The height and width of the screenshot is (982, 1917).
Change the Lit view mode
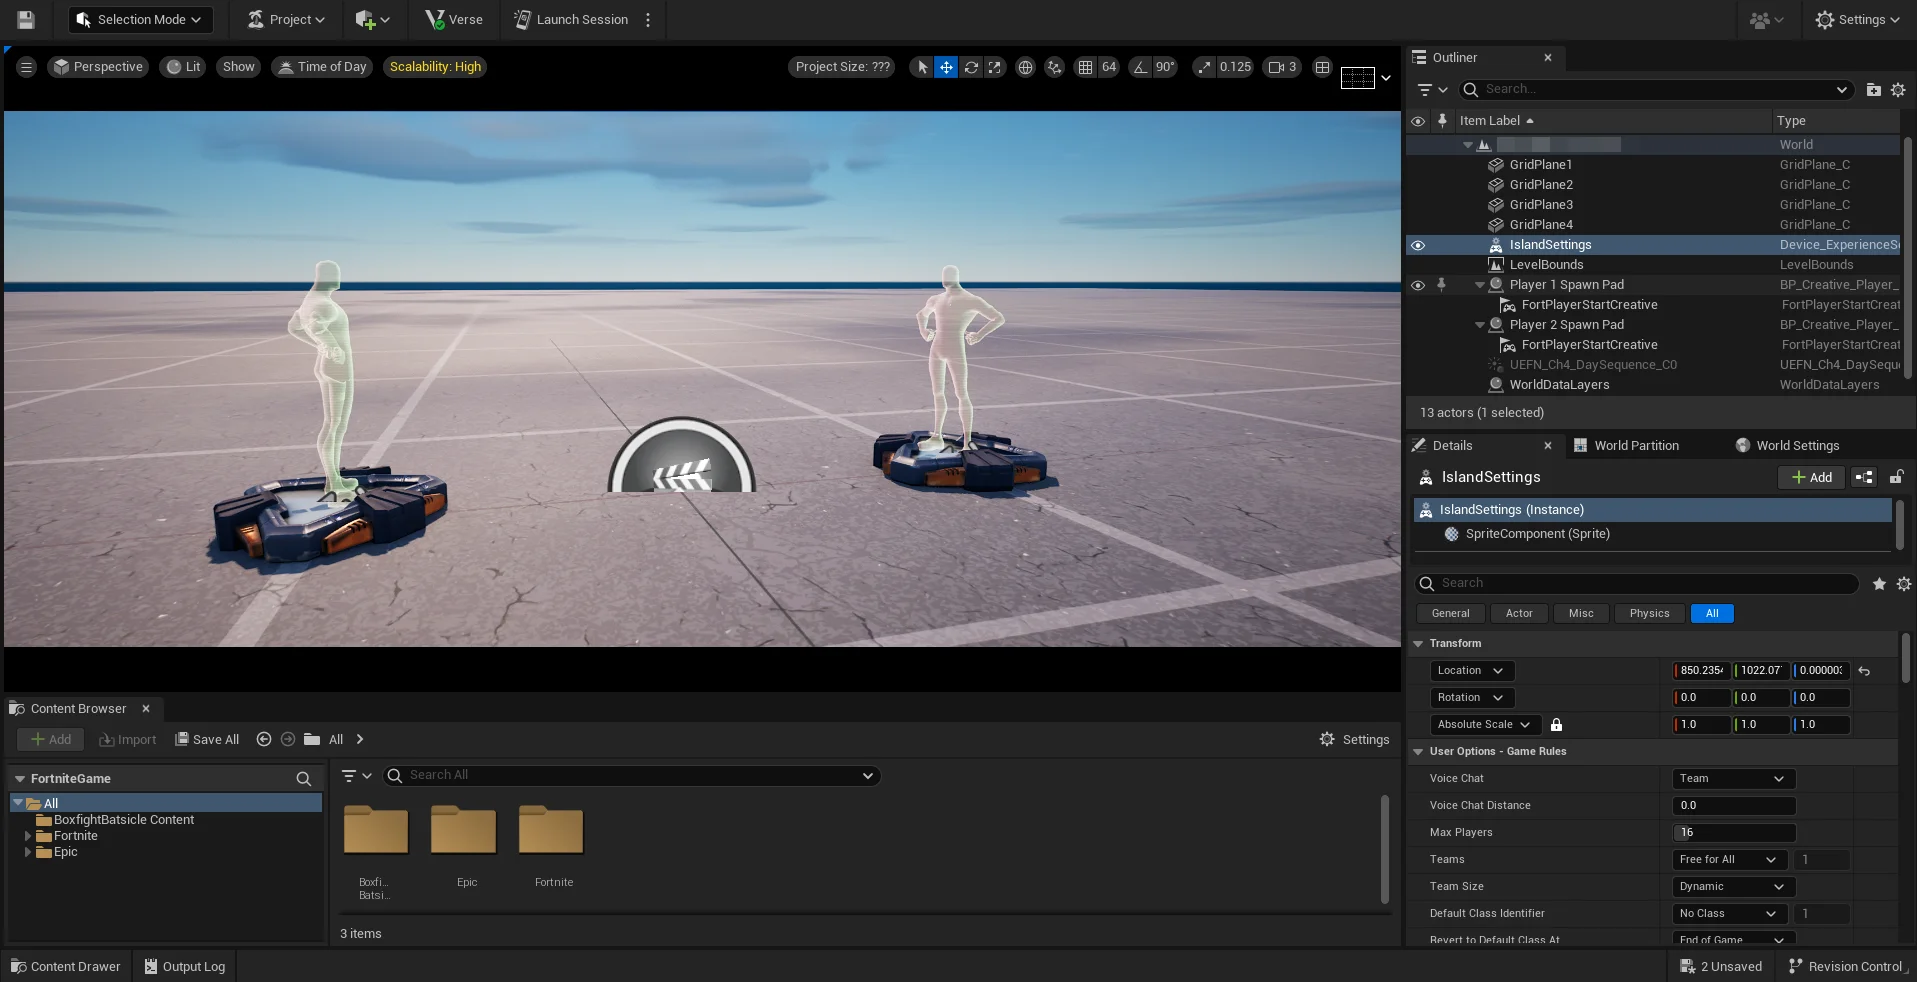click(183, 67)
